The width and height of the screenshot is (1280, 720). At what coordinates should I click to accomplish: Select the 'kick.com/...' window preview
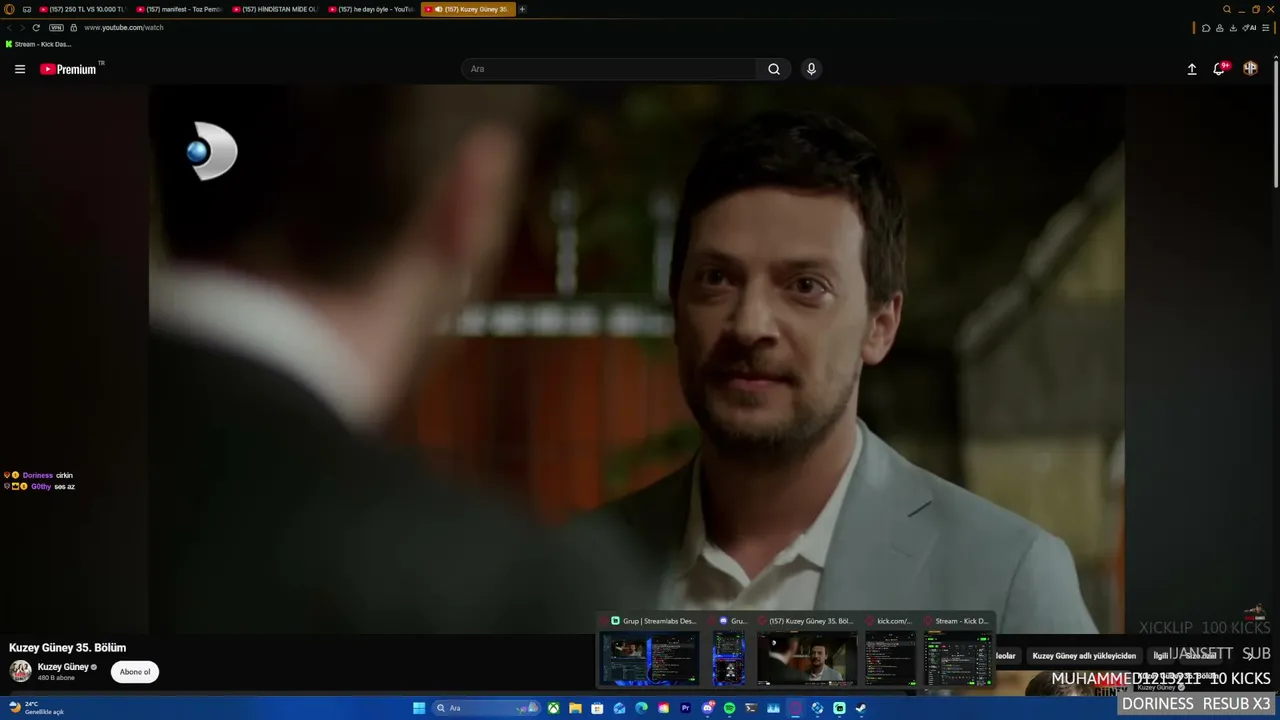click(x=890, y=650)
